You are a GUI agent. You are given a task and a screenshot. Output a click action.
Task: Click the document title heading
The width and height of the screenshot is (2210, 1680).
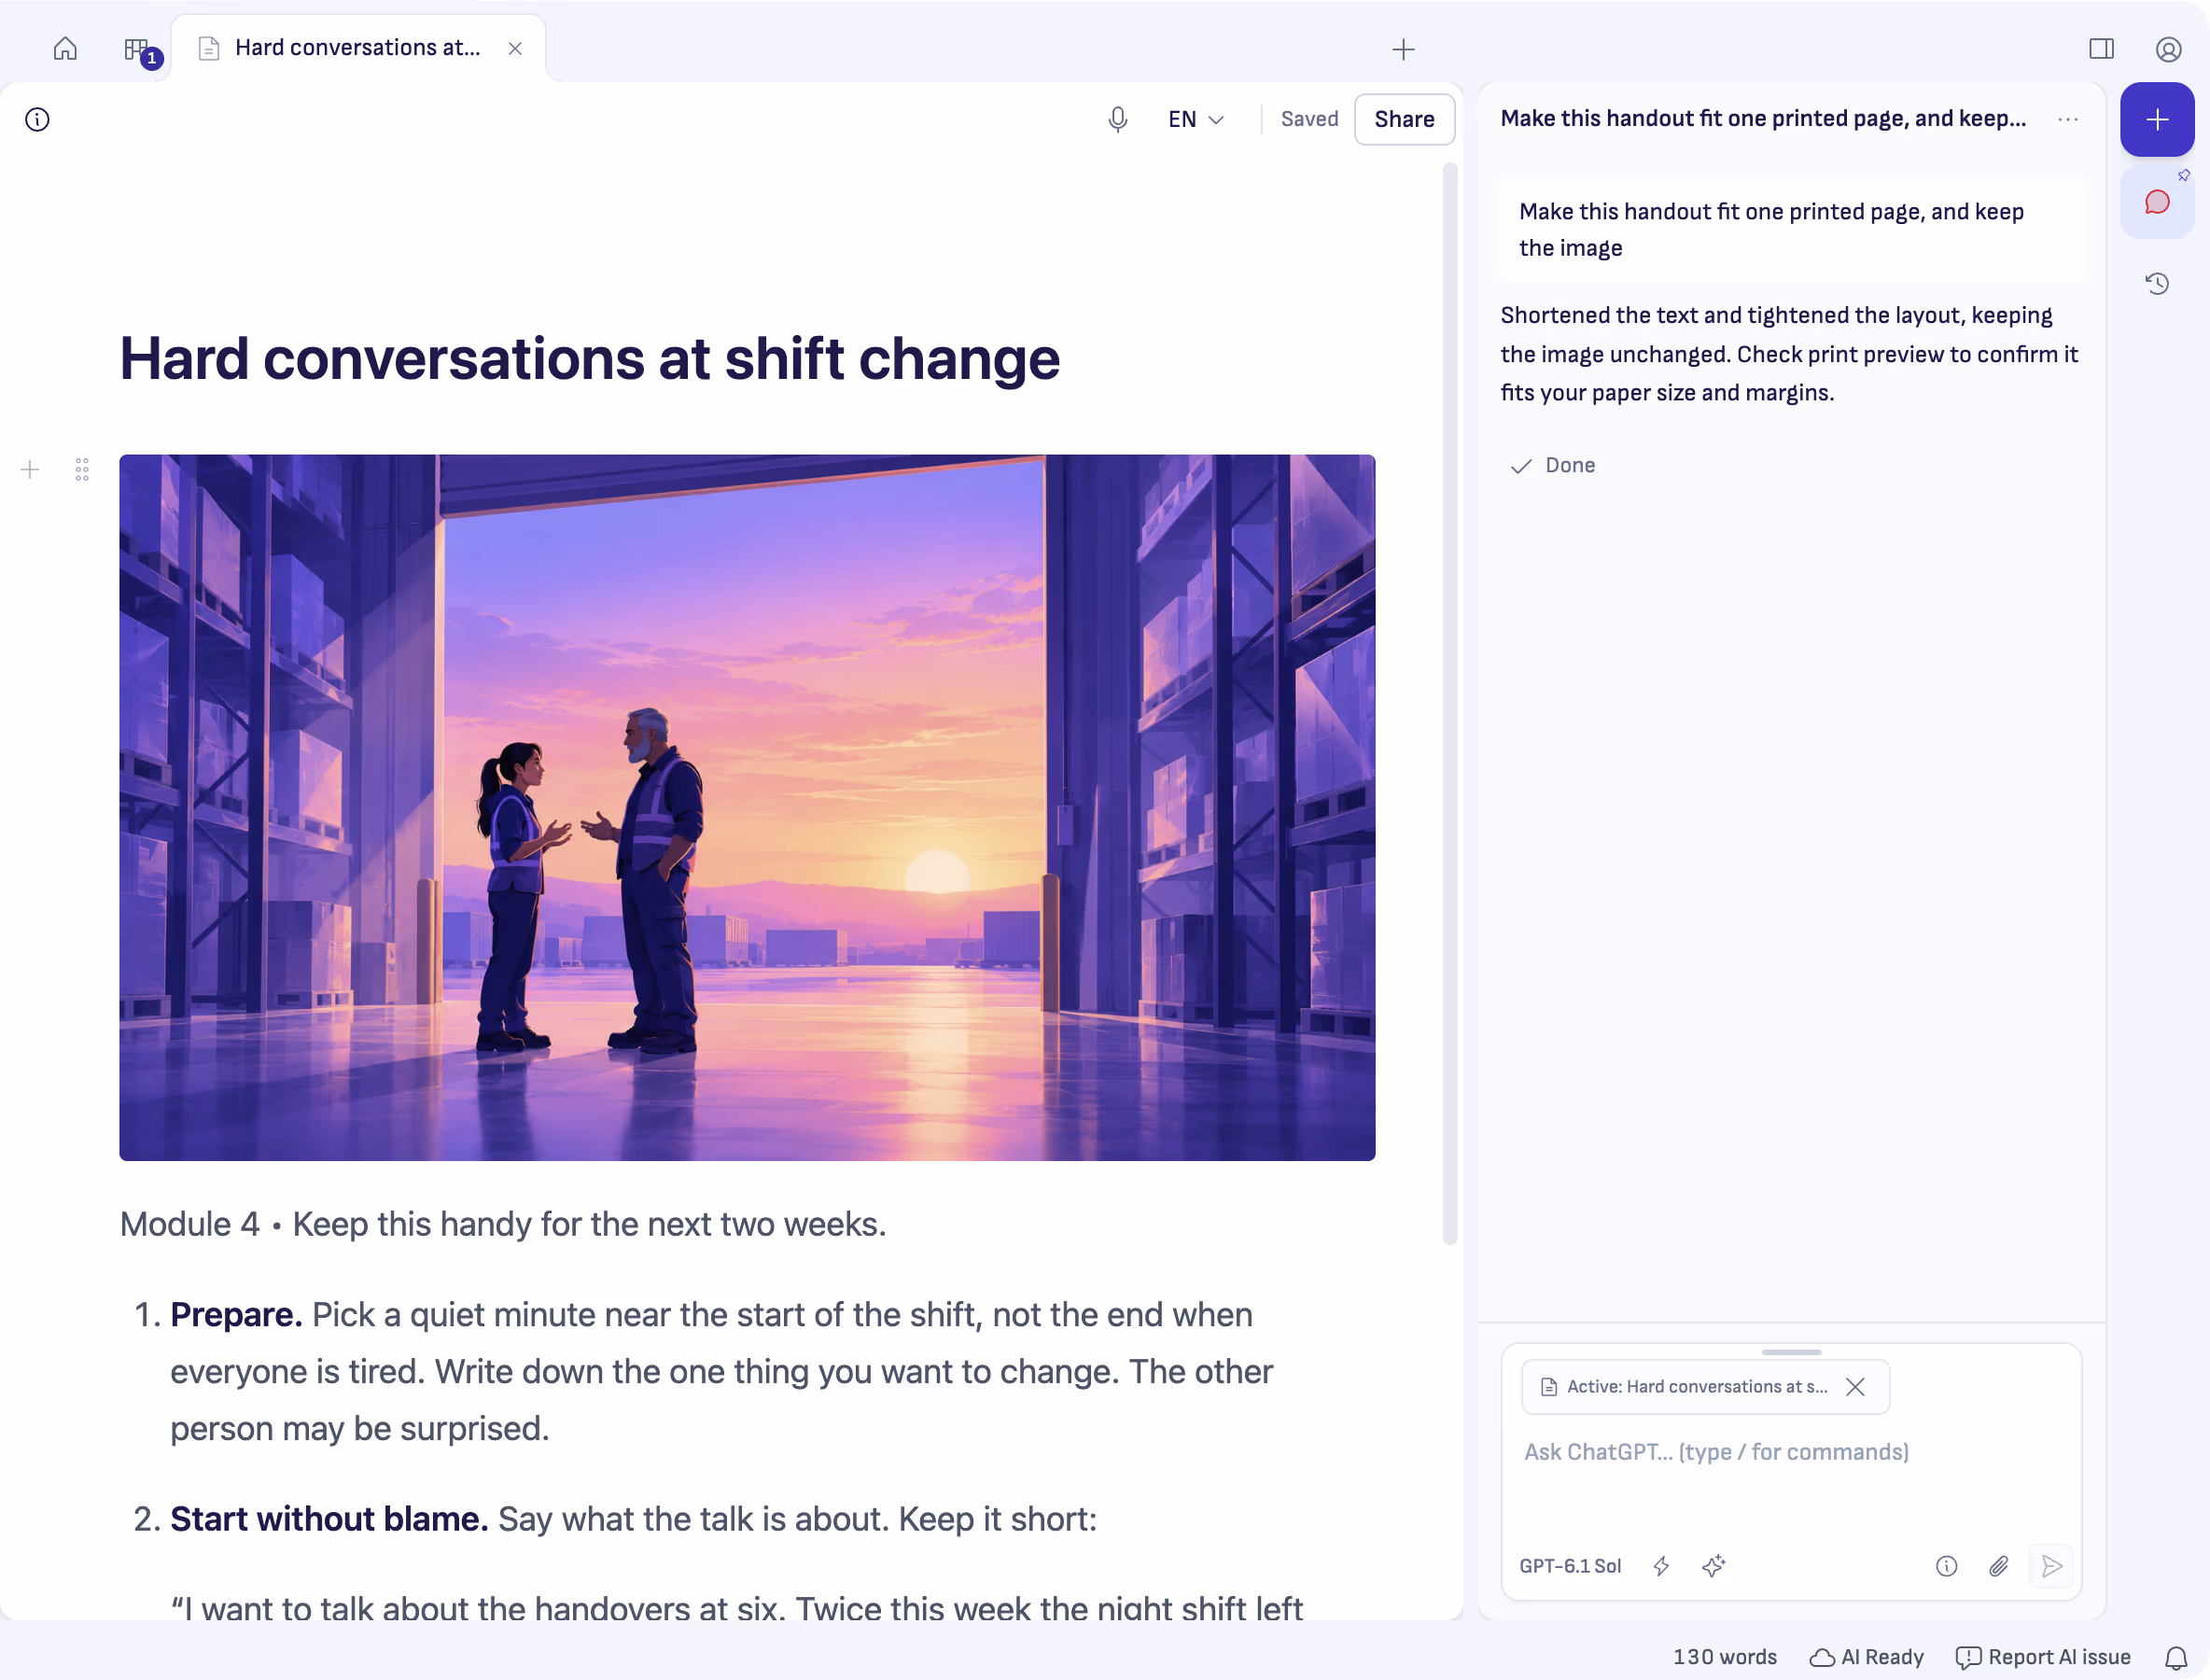point(589,358)
